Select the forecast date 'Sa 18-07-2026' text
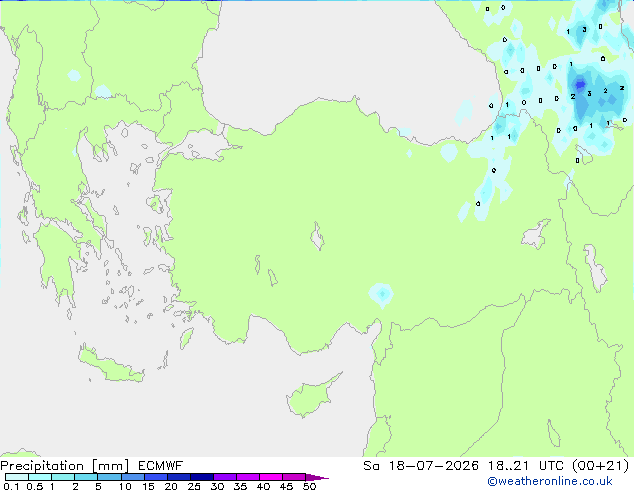 (x=421, y=466)
